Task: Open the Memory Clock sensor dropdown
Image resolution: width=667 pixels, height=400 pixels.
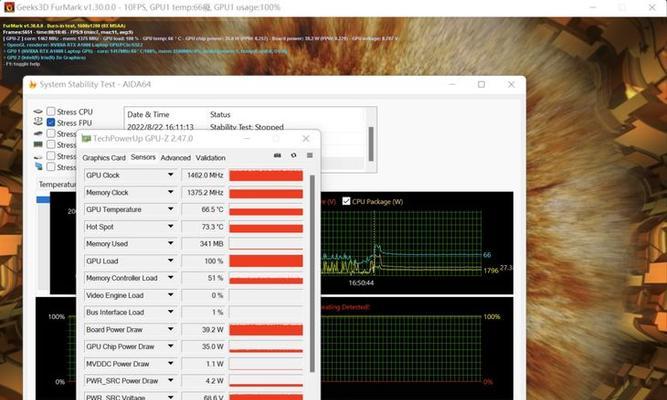Action: click(171, 192)
